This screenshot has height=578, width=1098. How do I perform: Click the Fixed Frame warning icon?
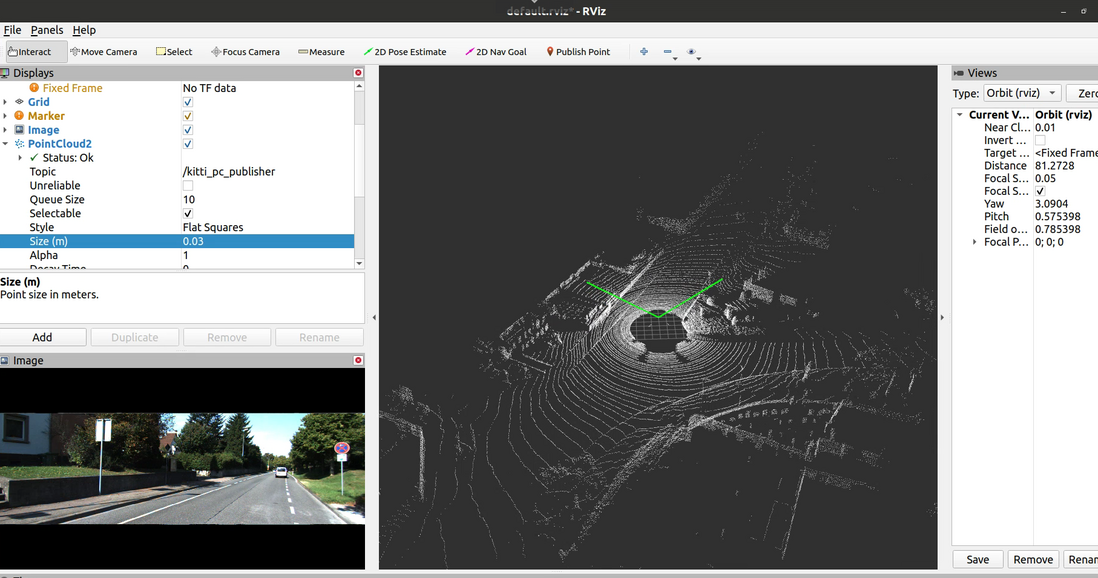(34, 88)
